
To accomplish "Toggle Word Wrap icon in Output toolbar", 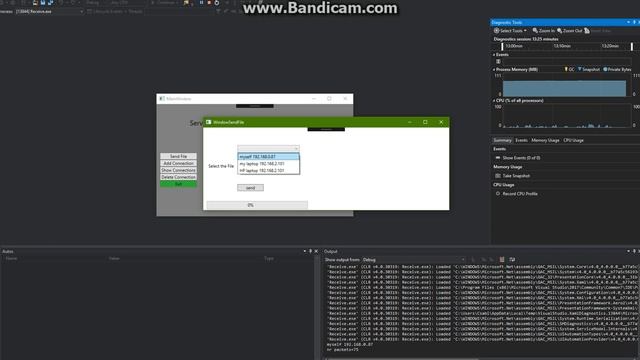I will pos(512,260).
